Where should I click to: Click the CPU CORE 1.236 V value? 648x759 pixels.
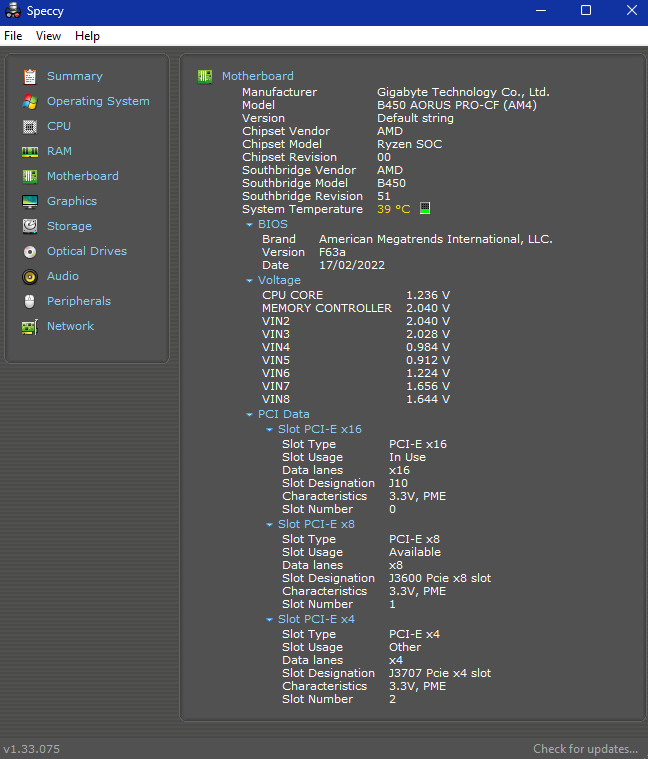(428, 295)
